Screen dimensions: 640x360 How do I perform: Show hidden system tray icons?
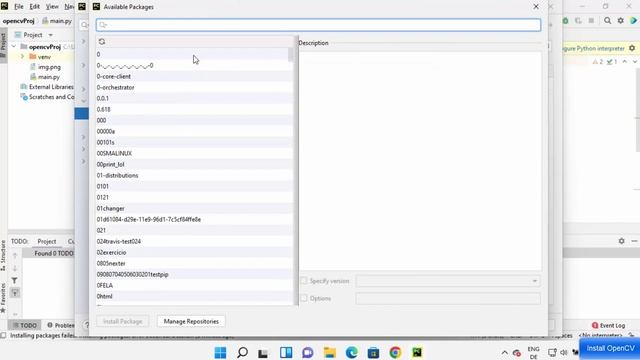[504, 353]
